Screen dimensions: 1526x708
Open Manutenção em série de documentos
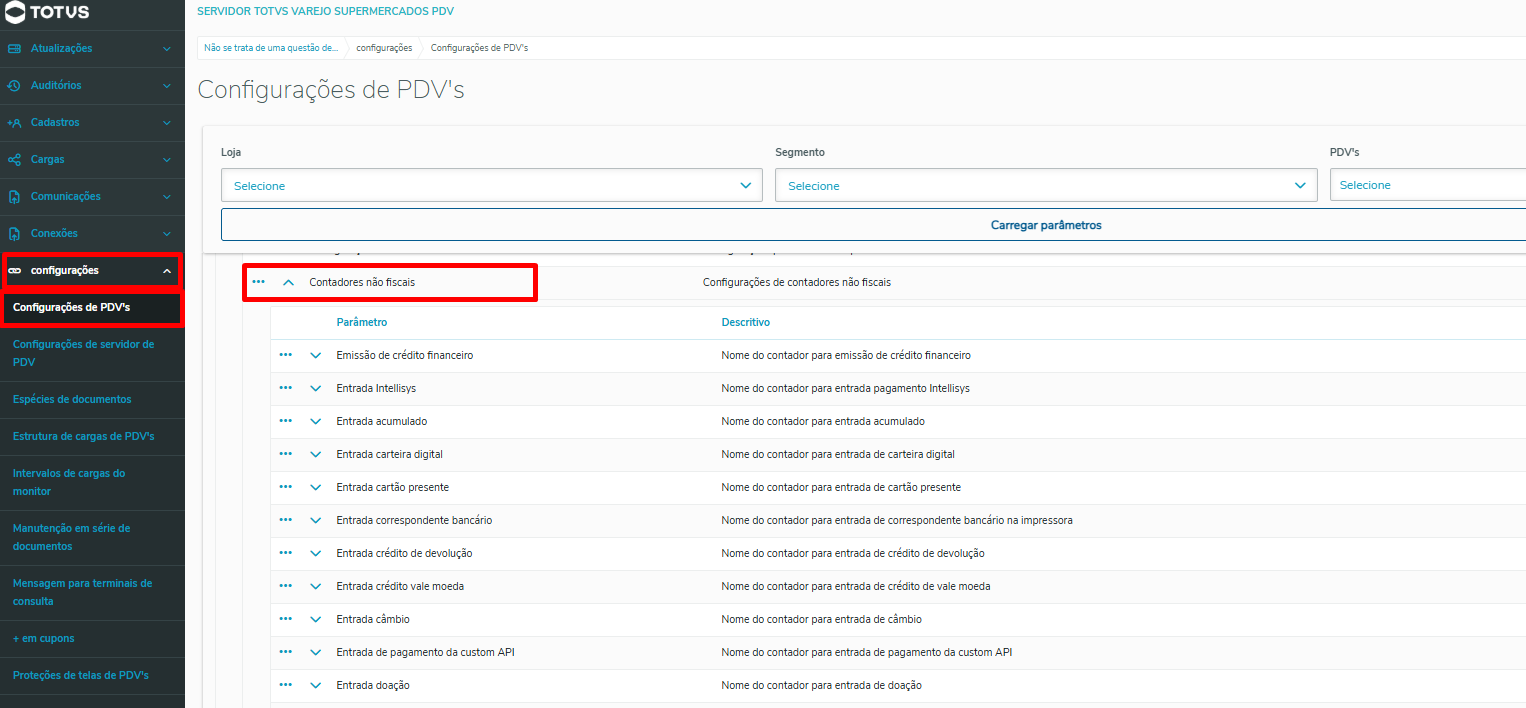tap(92, 537)
